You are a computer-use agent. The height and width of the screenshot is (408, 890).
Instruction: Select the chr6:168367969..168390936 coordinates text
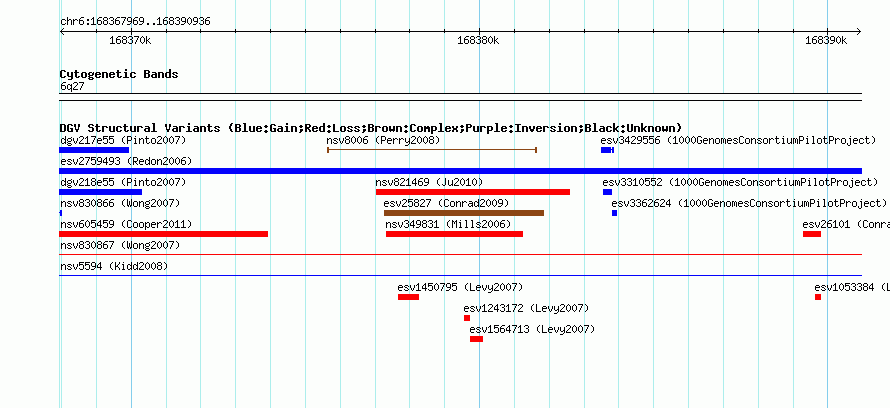pyautogui.click(x=135, y=22)
